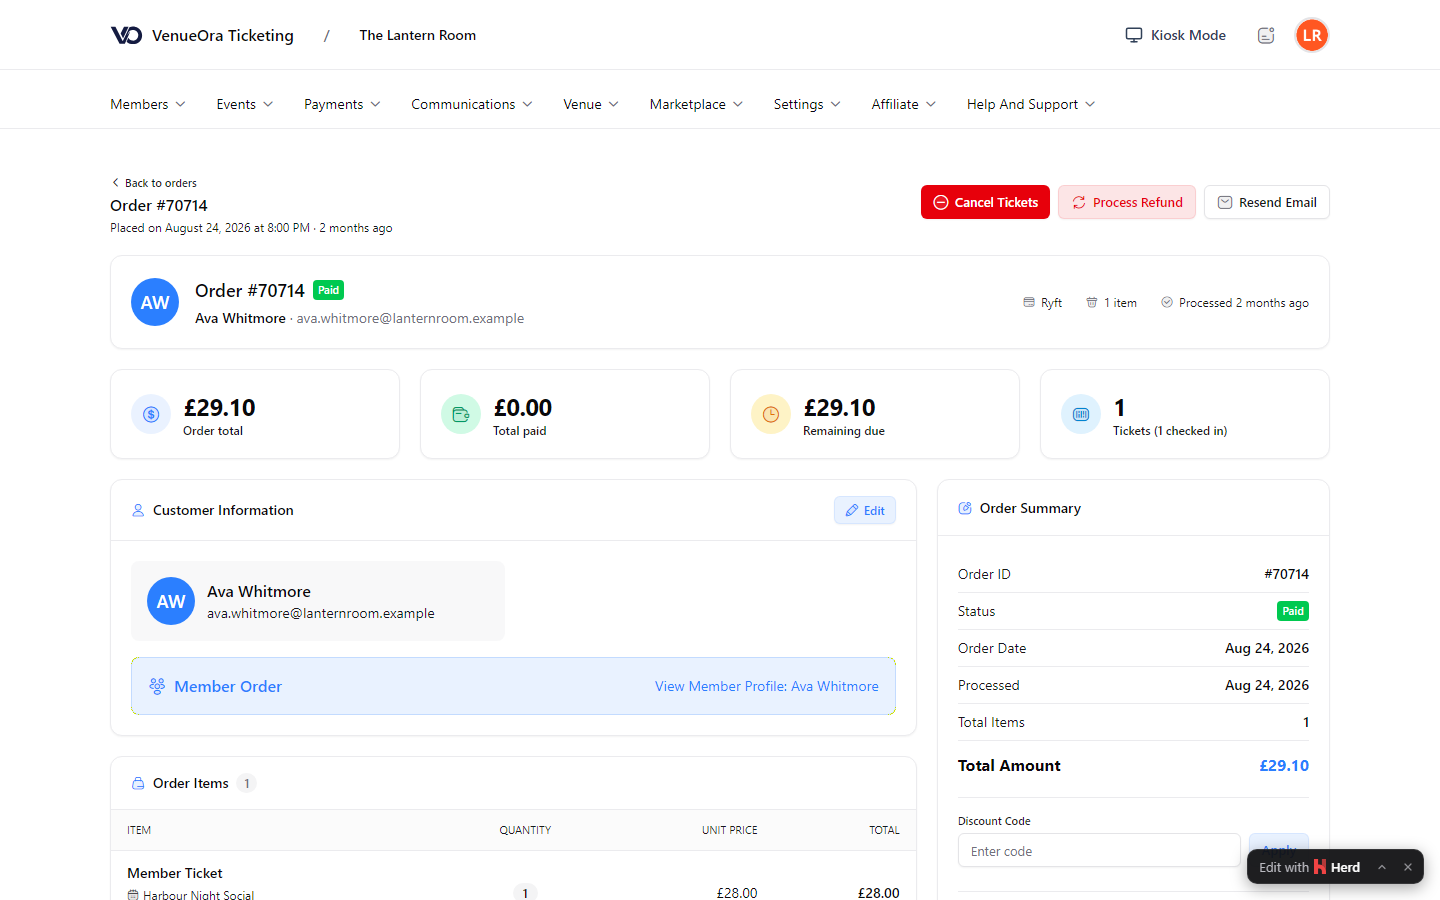This screenshot has width=1440, height=900.
Task: Open the notifications icon beside Kiosk Mode
Action: point(1266,35)
